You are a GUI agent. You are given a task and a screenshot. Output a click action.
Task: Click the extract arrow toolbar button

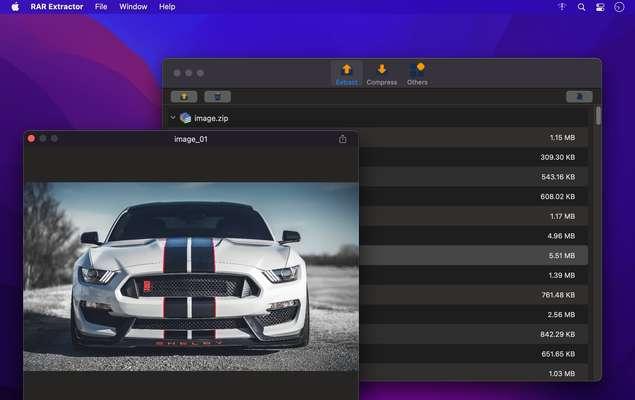(184, 97)
